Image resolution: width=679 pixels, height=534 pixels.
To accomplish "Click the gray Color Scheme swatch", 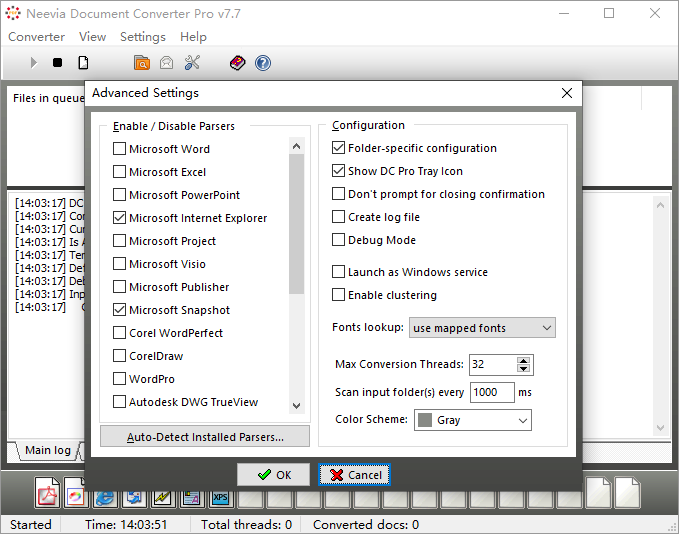I will click(x=425, y=420).
